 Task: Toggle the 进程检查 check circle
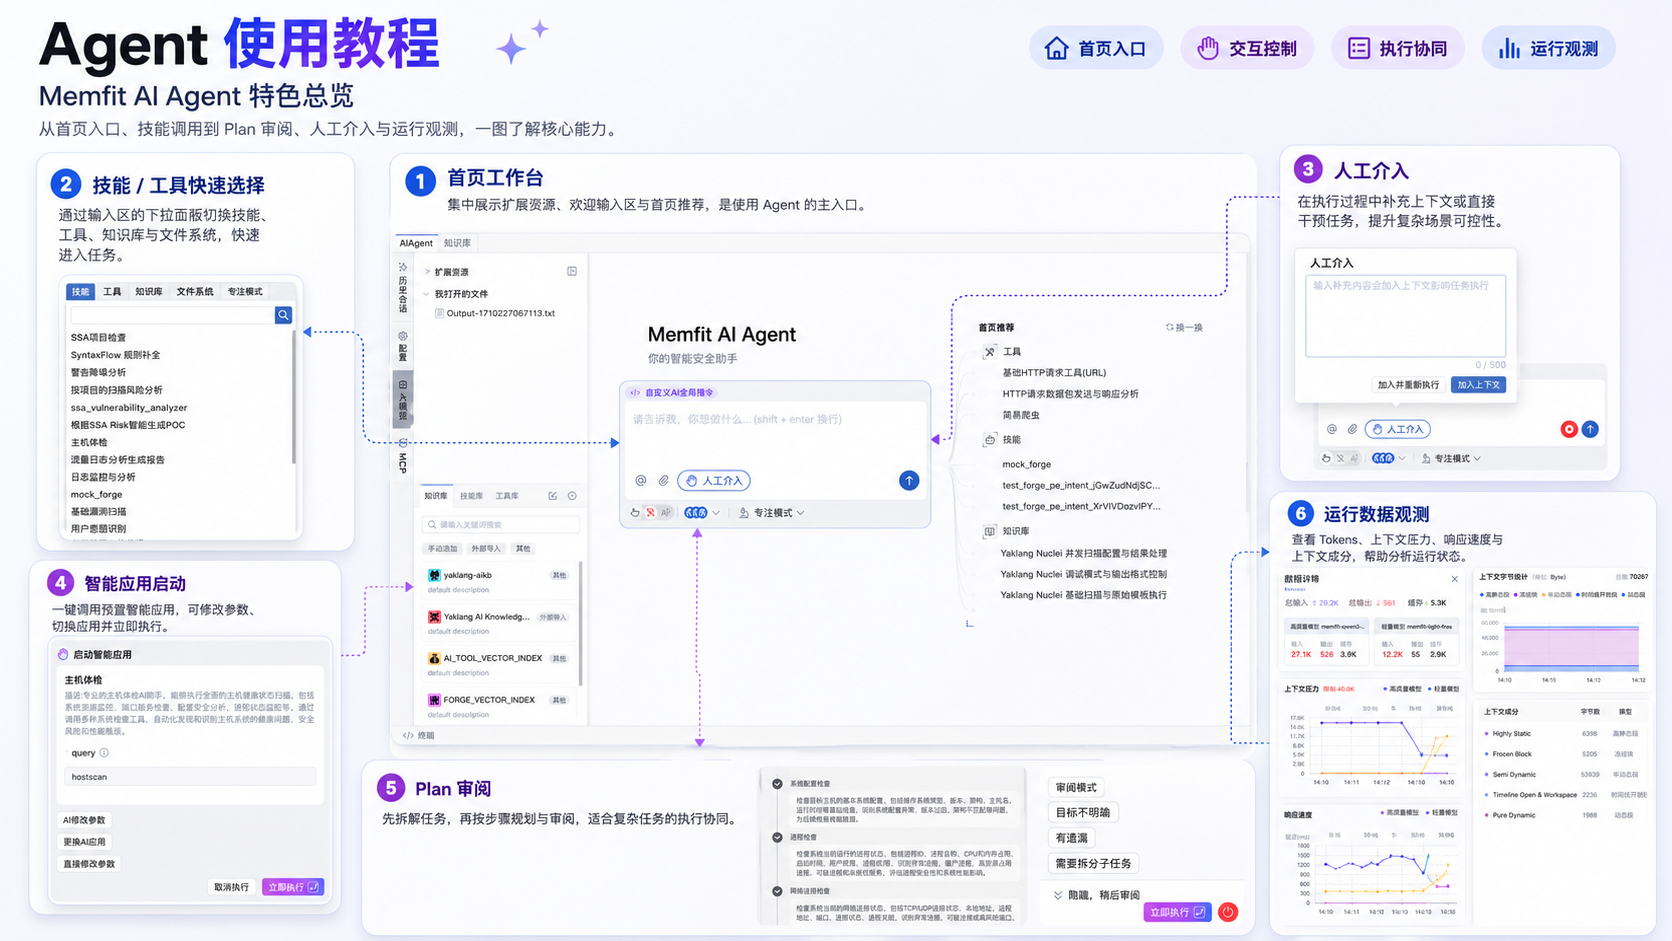pyautogui.click(x=777, y=837)
